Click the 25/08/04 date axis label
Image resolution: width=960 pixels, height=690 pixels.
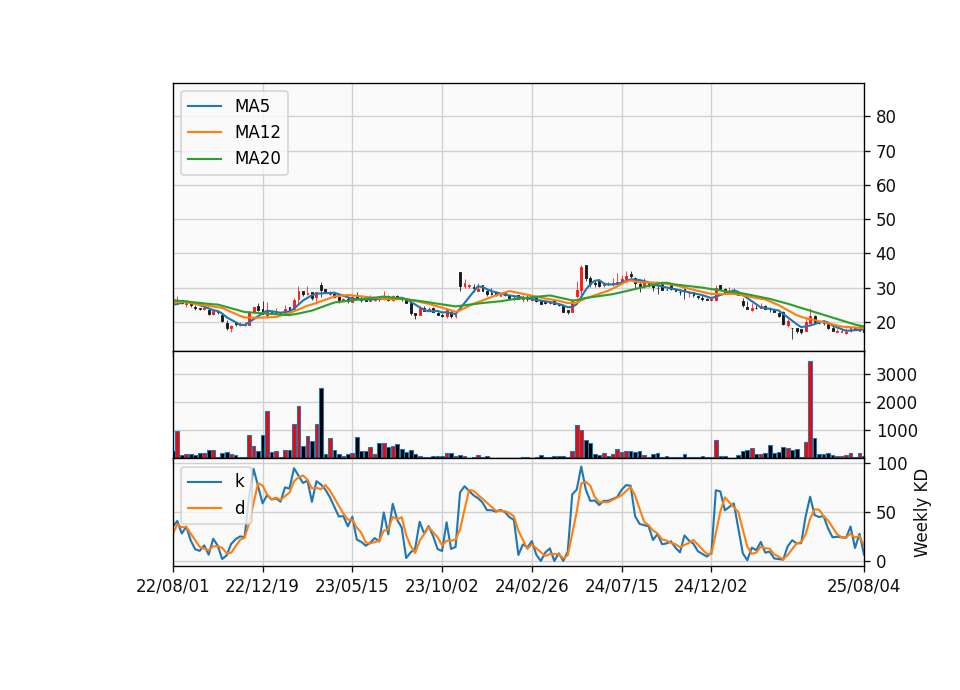pyautogui.click(x=863, y=587)
